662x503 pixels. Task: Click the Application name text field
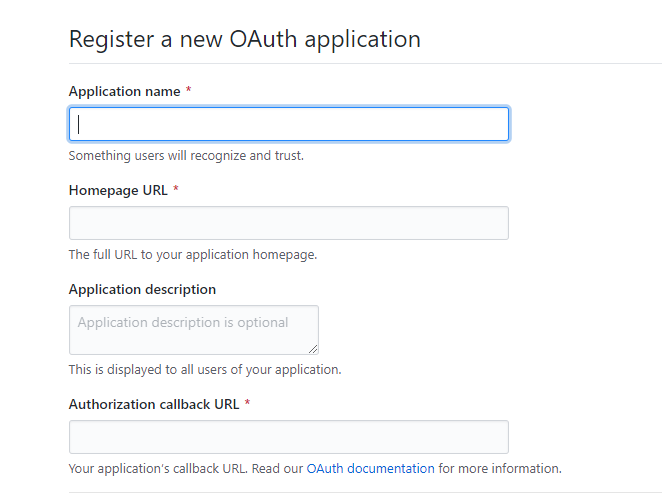coord(288,124)
